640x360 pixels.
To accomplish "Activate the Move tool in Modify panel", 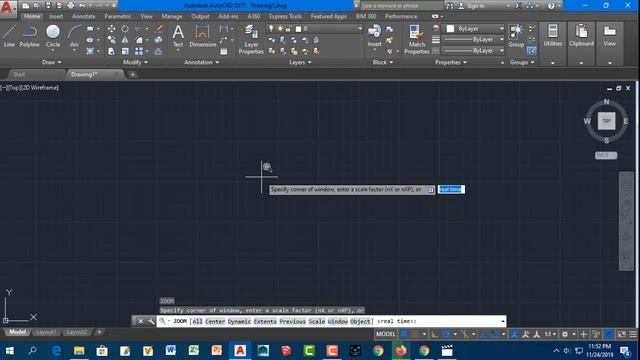I will (111, 29).
